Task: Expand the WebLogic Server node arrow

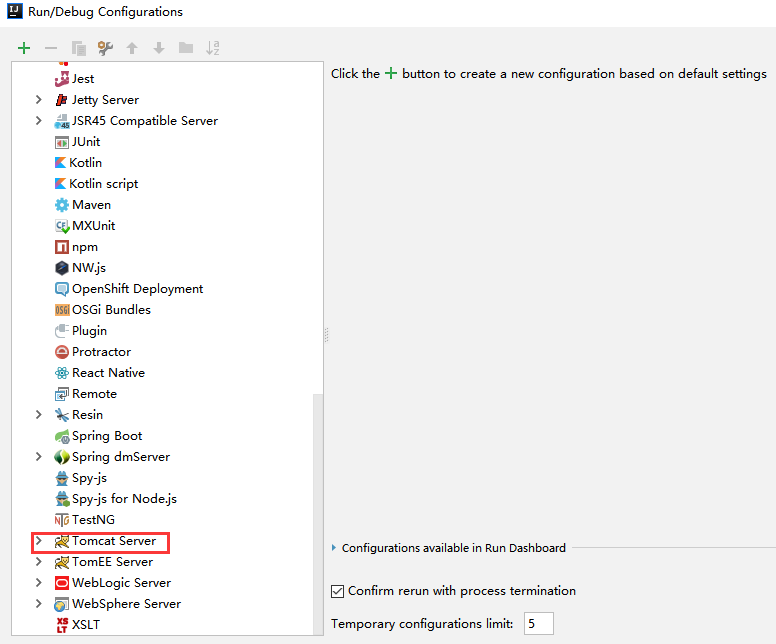Action: click(x=39, y=583)
